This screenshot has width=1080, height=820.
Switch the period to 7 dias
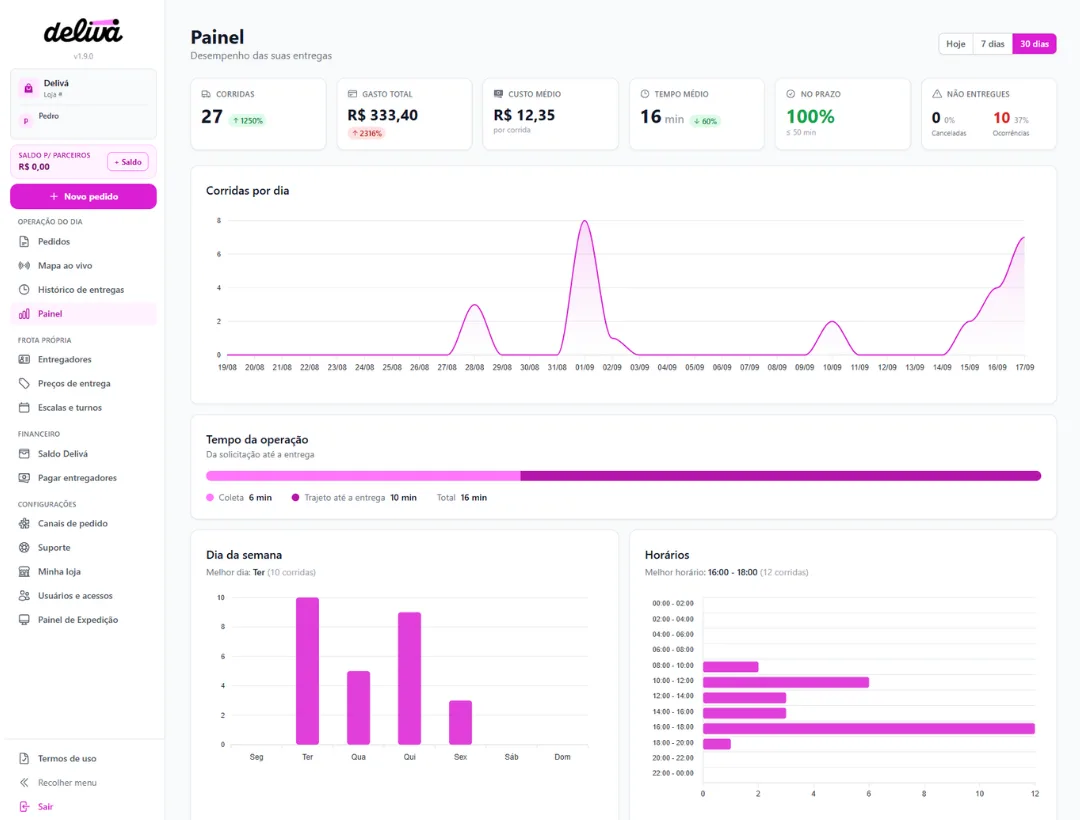993,44
